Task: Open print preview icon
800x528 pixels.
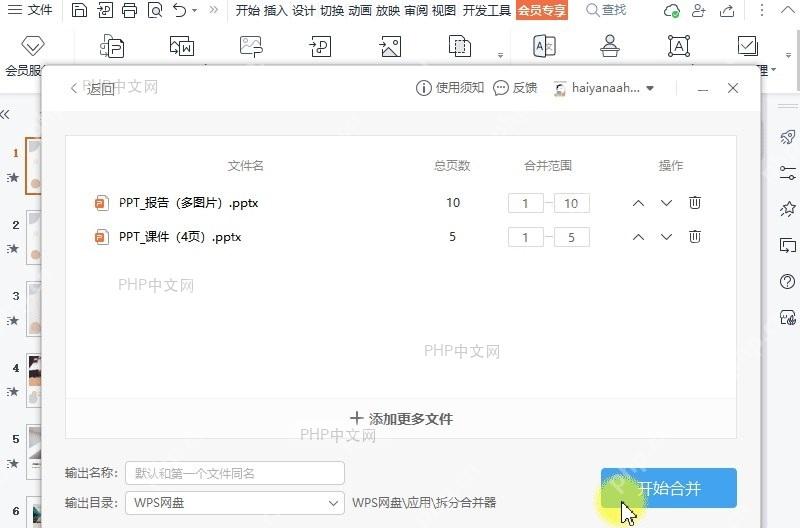Action: point(155,10)
